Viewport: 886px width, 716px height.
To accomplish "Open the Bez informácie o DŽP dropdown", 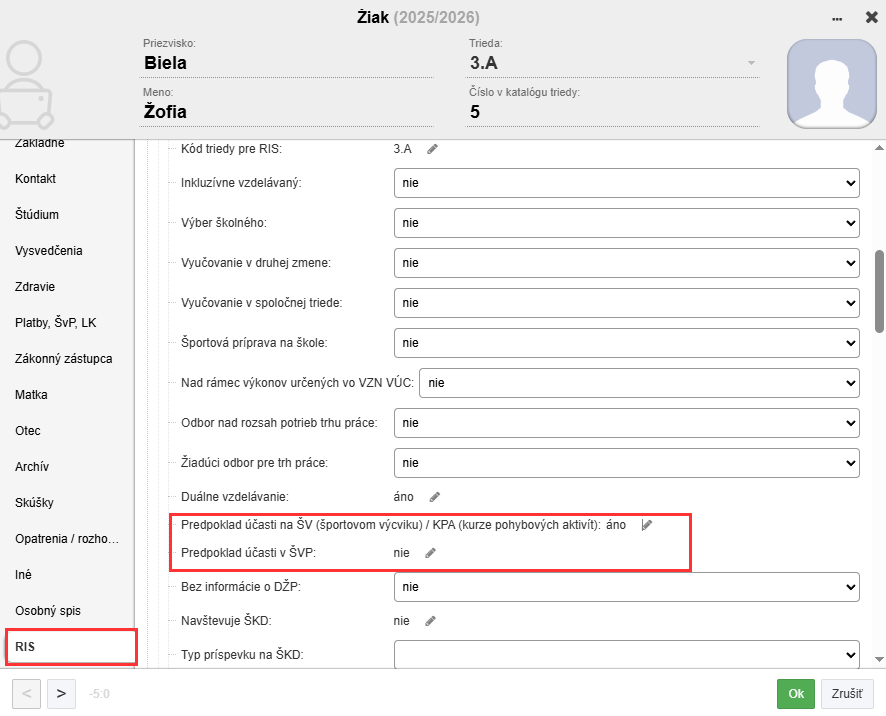I will [626, 587].
